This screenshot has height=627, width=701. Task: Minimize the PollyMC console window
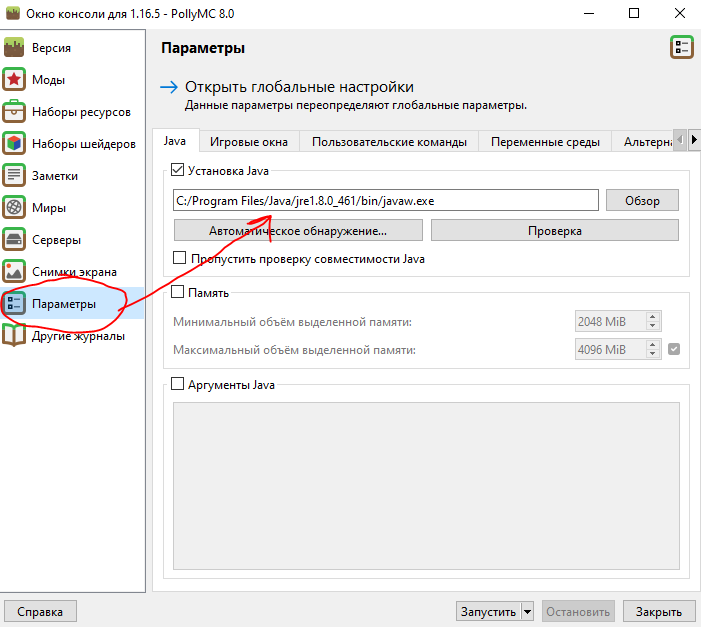point(589,13)
